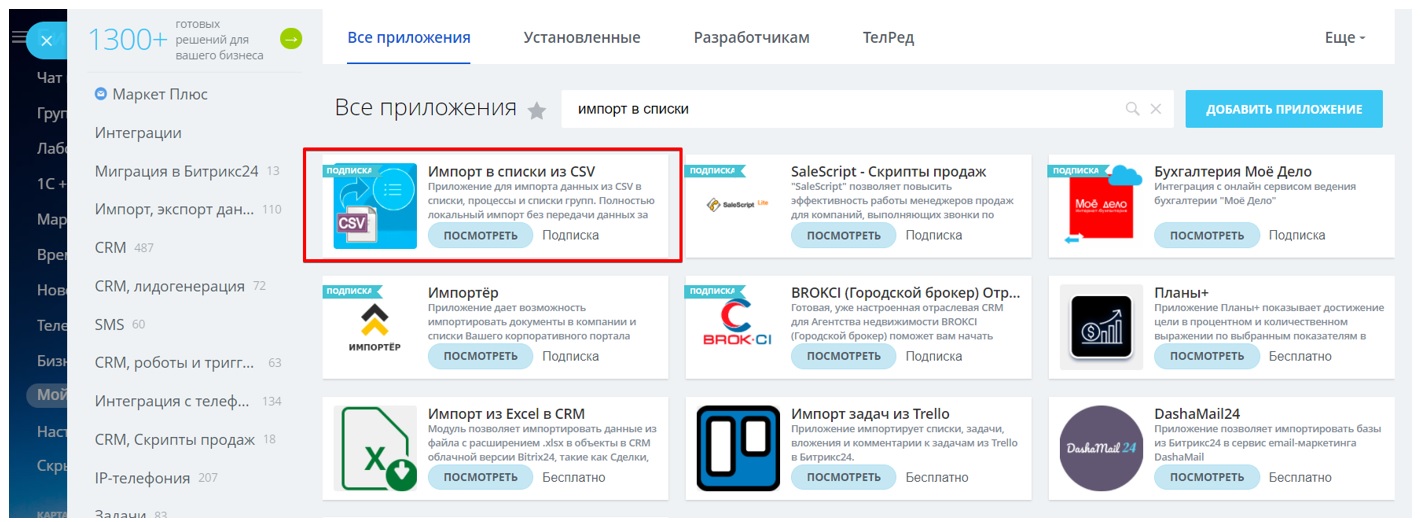Click into the app search input field

pyautogui.click(x=840, y=109)
